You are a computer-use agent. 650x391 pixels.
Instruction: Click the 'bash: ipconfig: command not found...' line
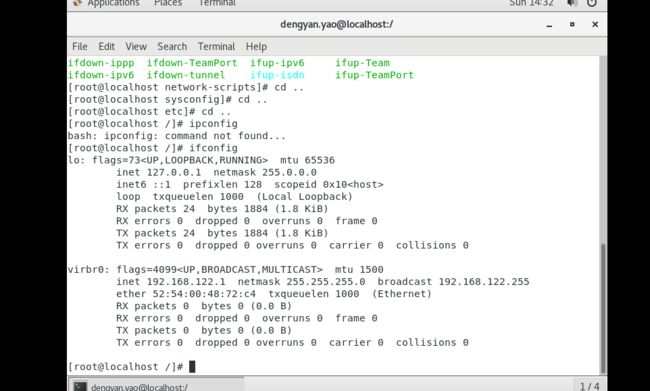click(177, 136)
